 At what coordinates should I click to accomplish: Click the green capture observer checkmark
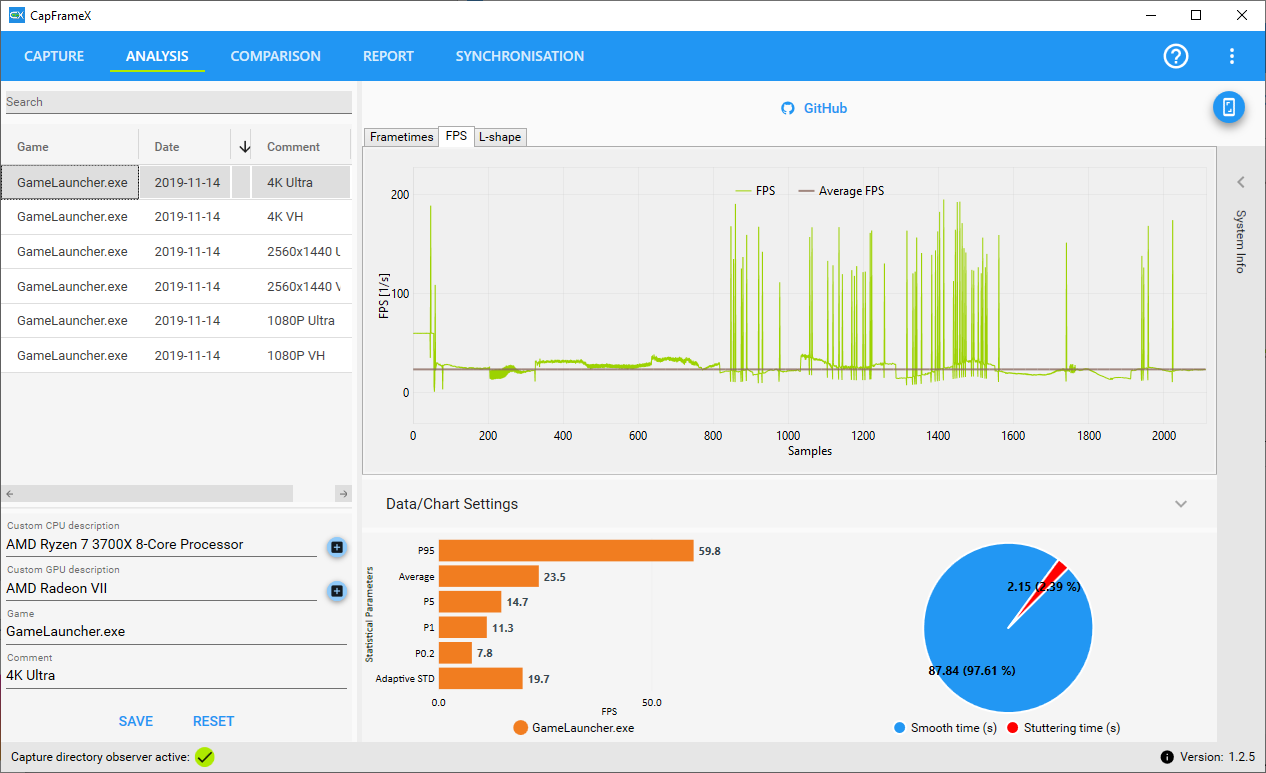pos(205,757)
